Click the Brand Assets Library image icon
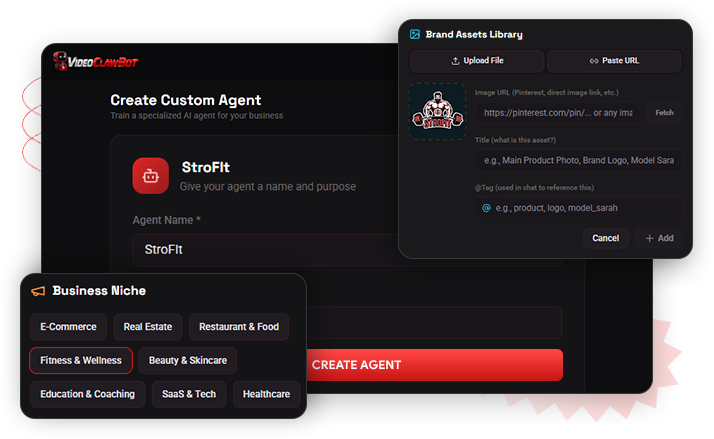 pyautogui.click(x=415, y=35)
